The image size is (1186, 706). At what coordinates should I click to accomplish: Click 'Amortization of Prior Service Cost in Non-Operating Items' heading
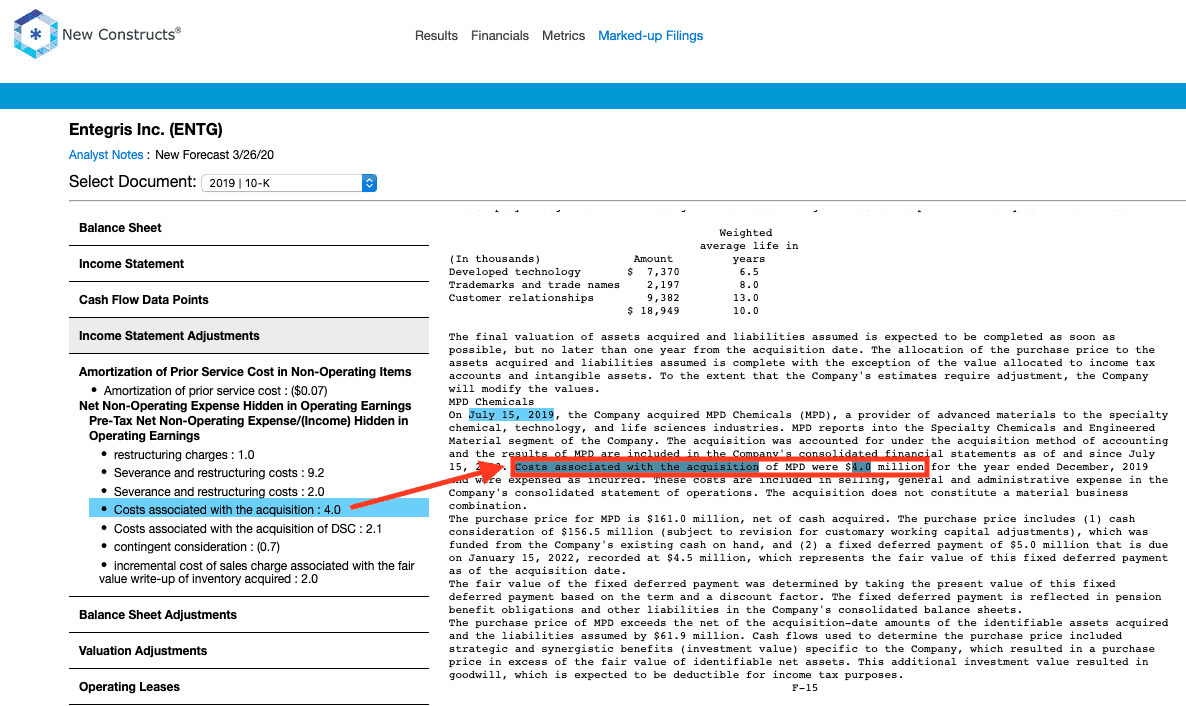tap(245, 372)
